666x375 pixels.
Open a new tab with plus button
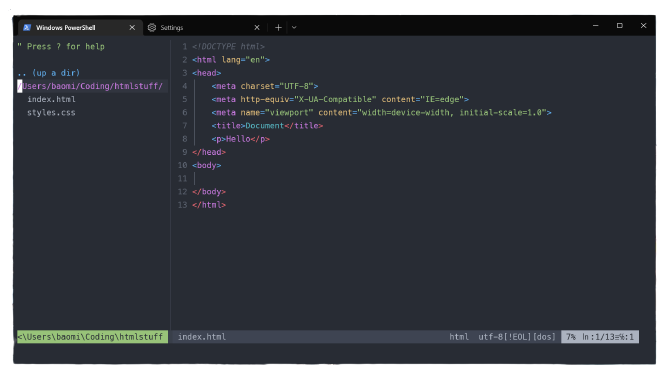[278, 27]
